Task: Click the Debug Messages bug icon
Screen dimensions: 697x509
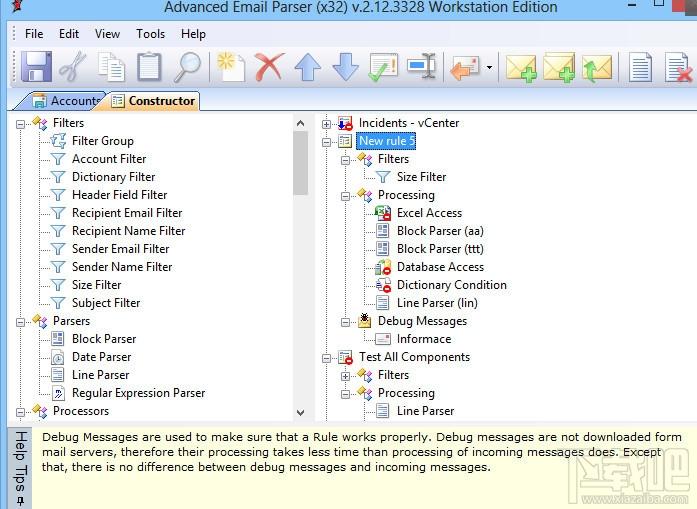Action: (365, 321)
